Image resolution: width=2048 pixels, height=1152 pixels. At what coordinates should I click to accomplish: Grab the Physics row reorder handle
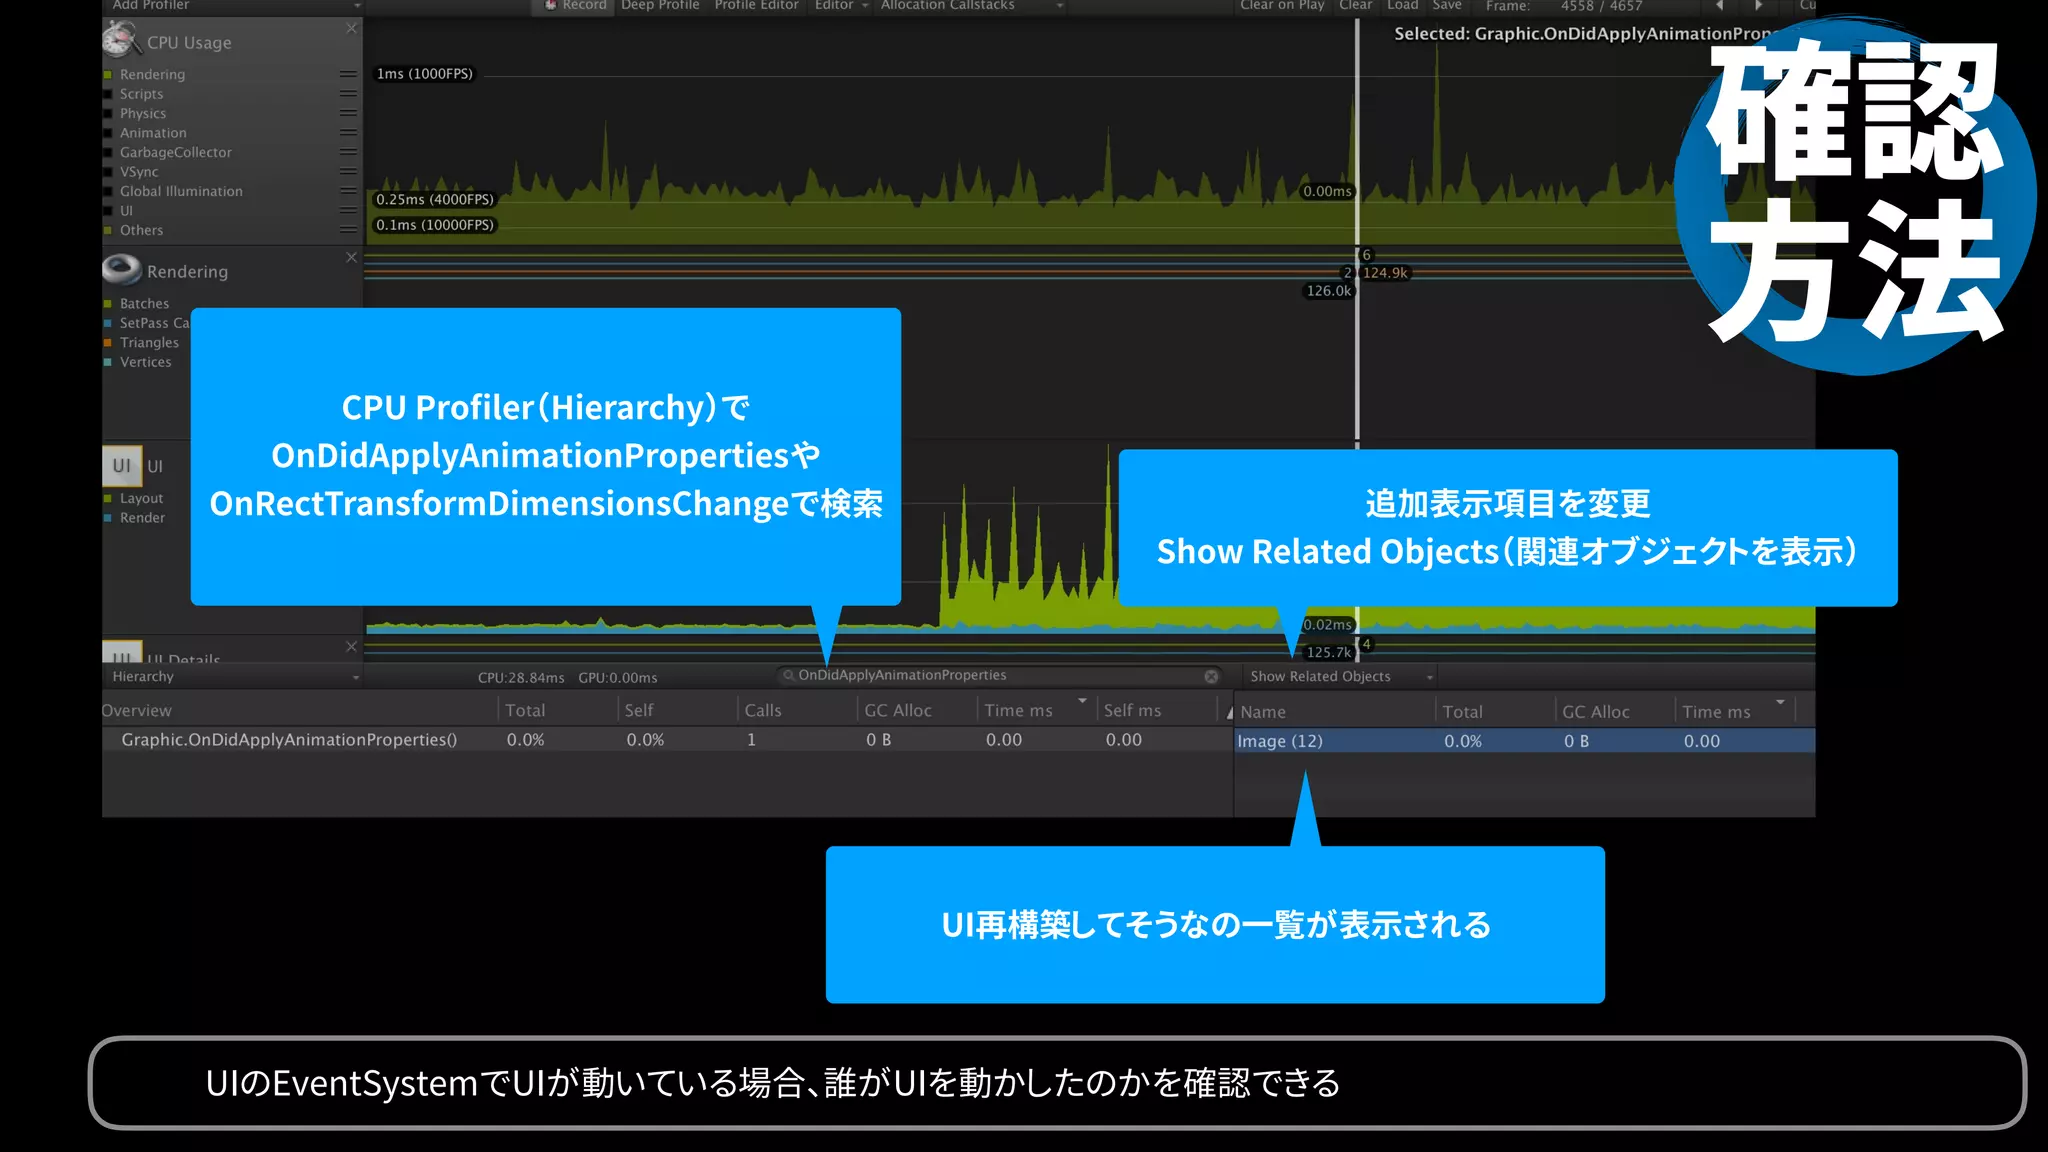tap(348, 113)
